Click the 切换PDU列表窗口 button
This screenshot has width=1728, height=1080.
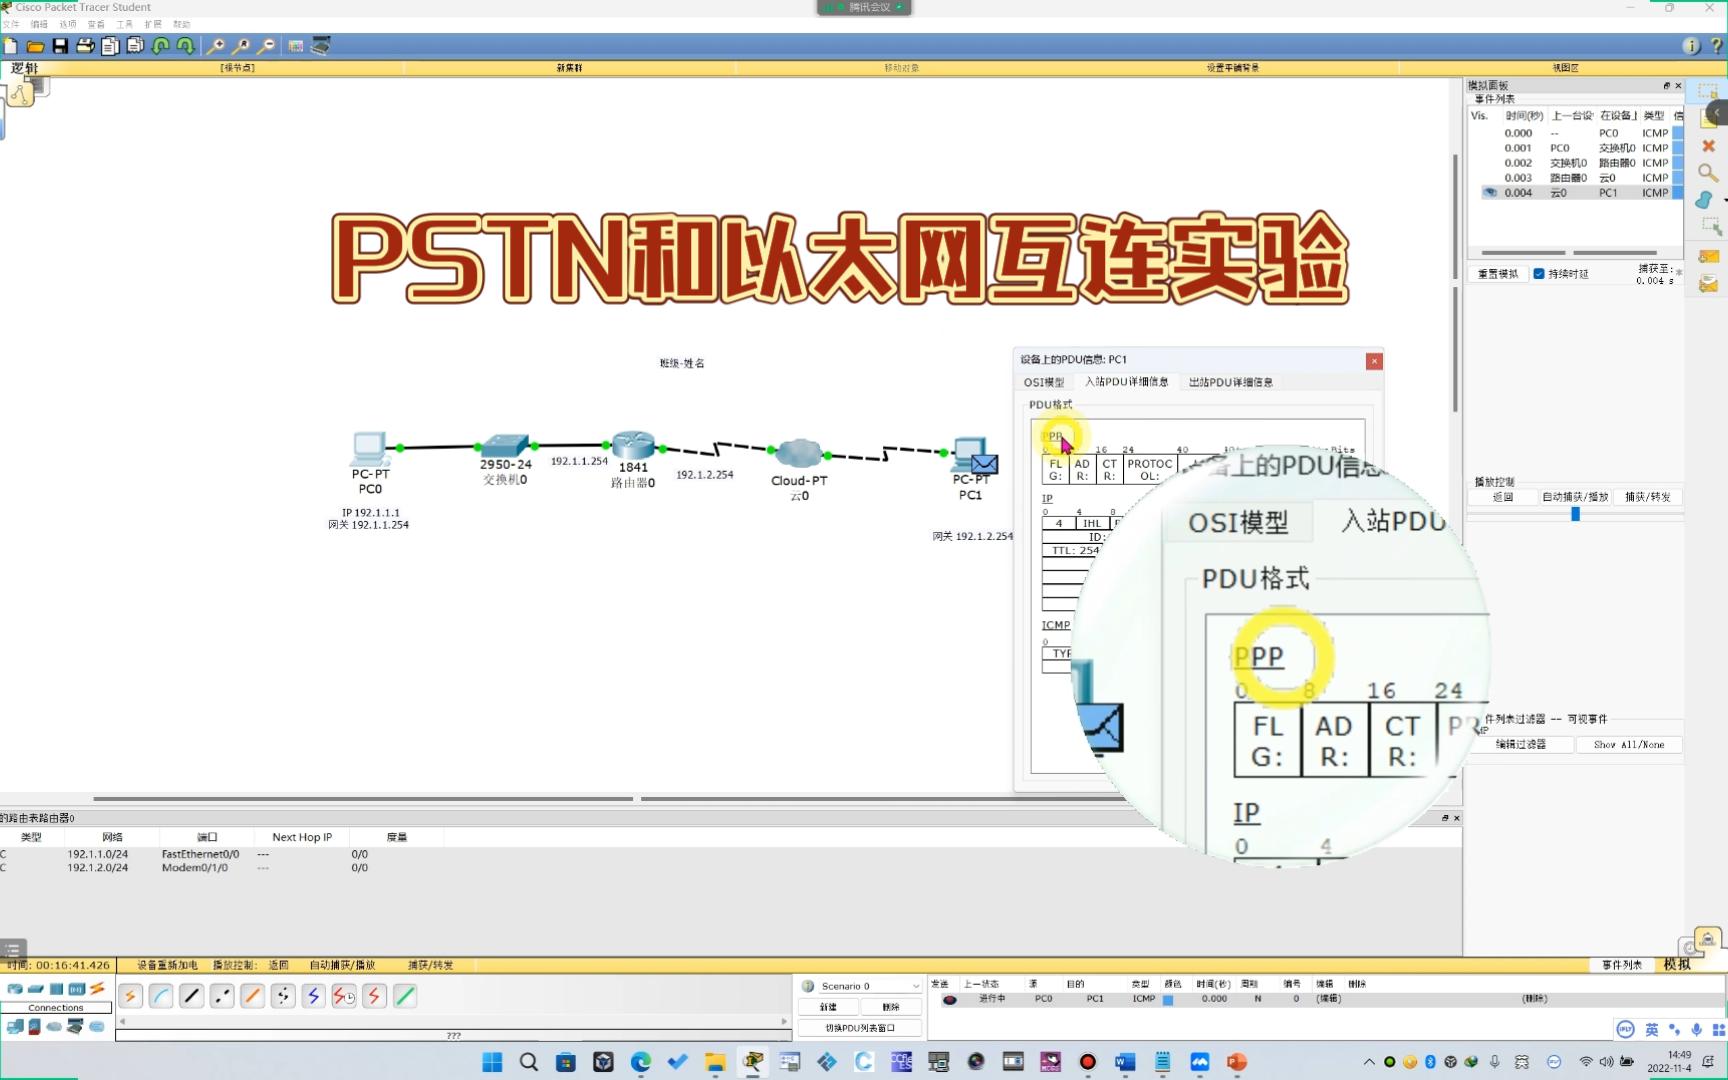(x=860, y=1028)
